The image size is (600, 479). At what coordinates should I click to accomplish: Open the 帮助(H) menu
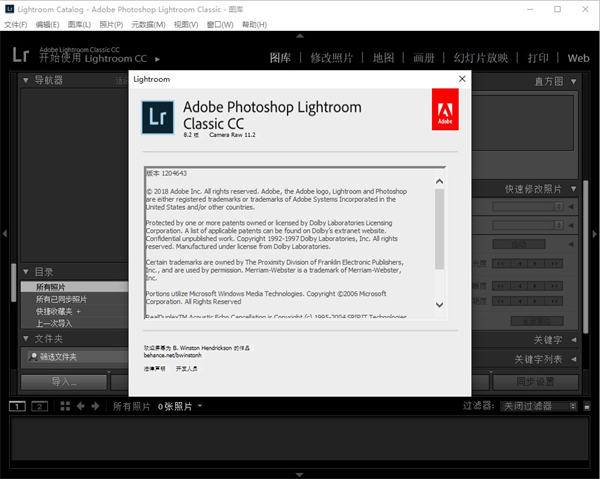[x=254, y=24]
